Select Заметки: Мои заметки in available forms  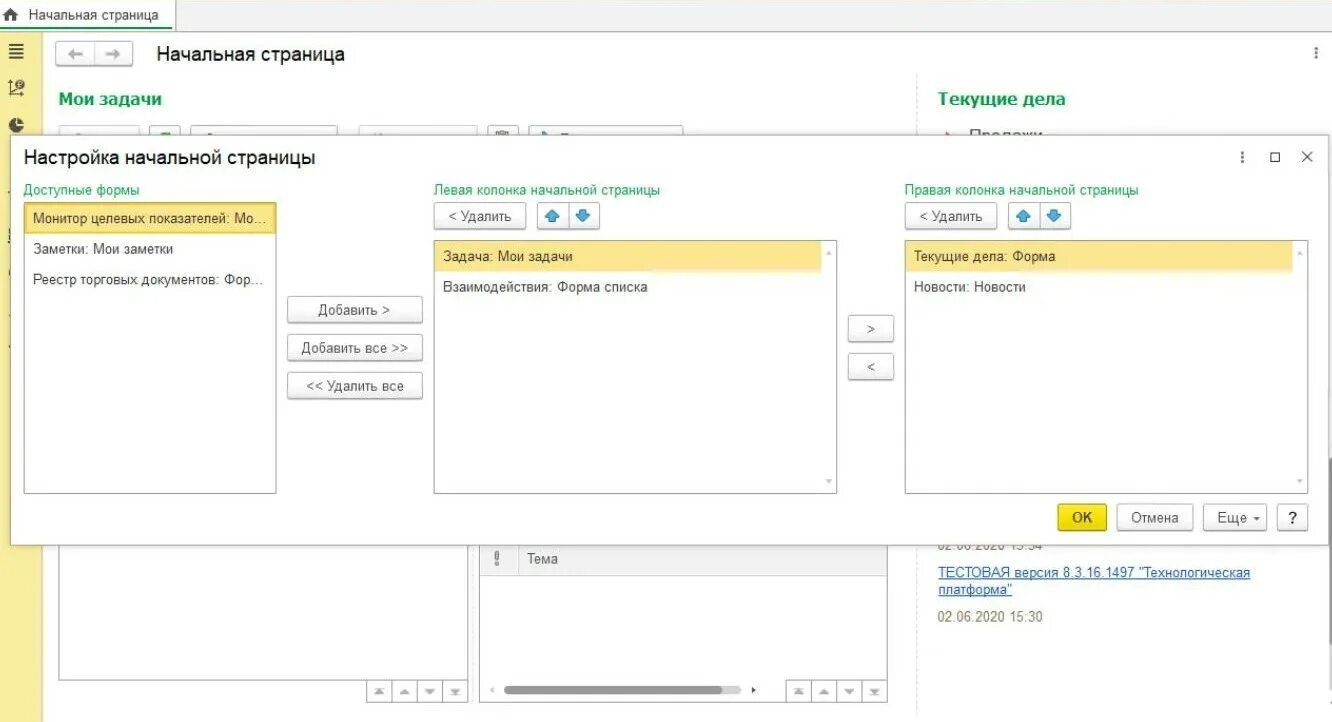tap(150, 249)
